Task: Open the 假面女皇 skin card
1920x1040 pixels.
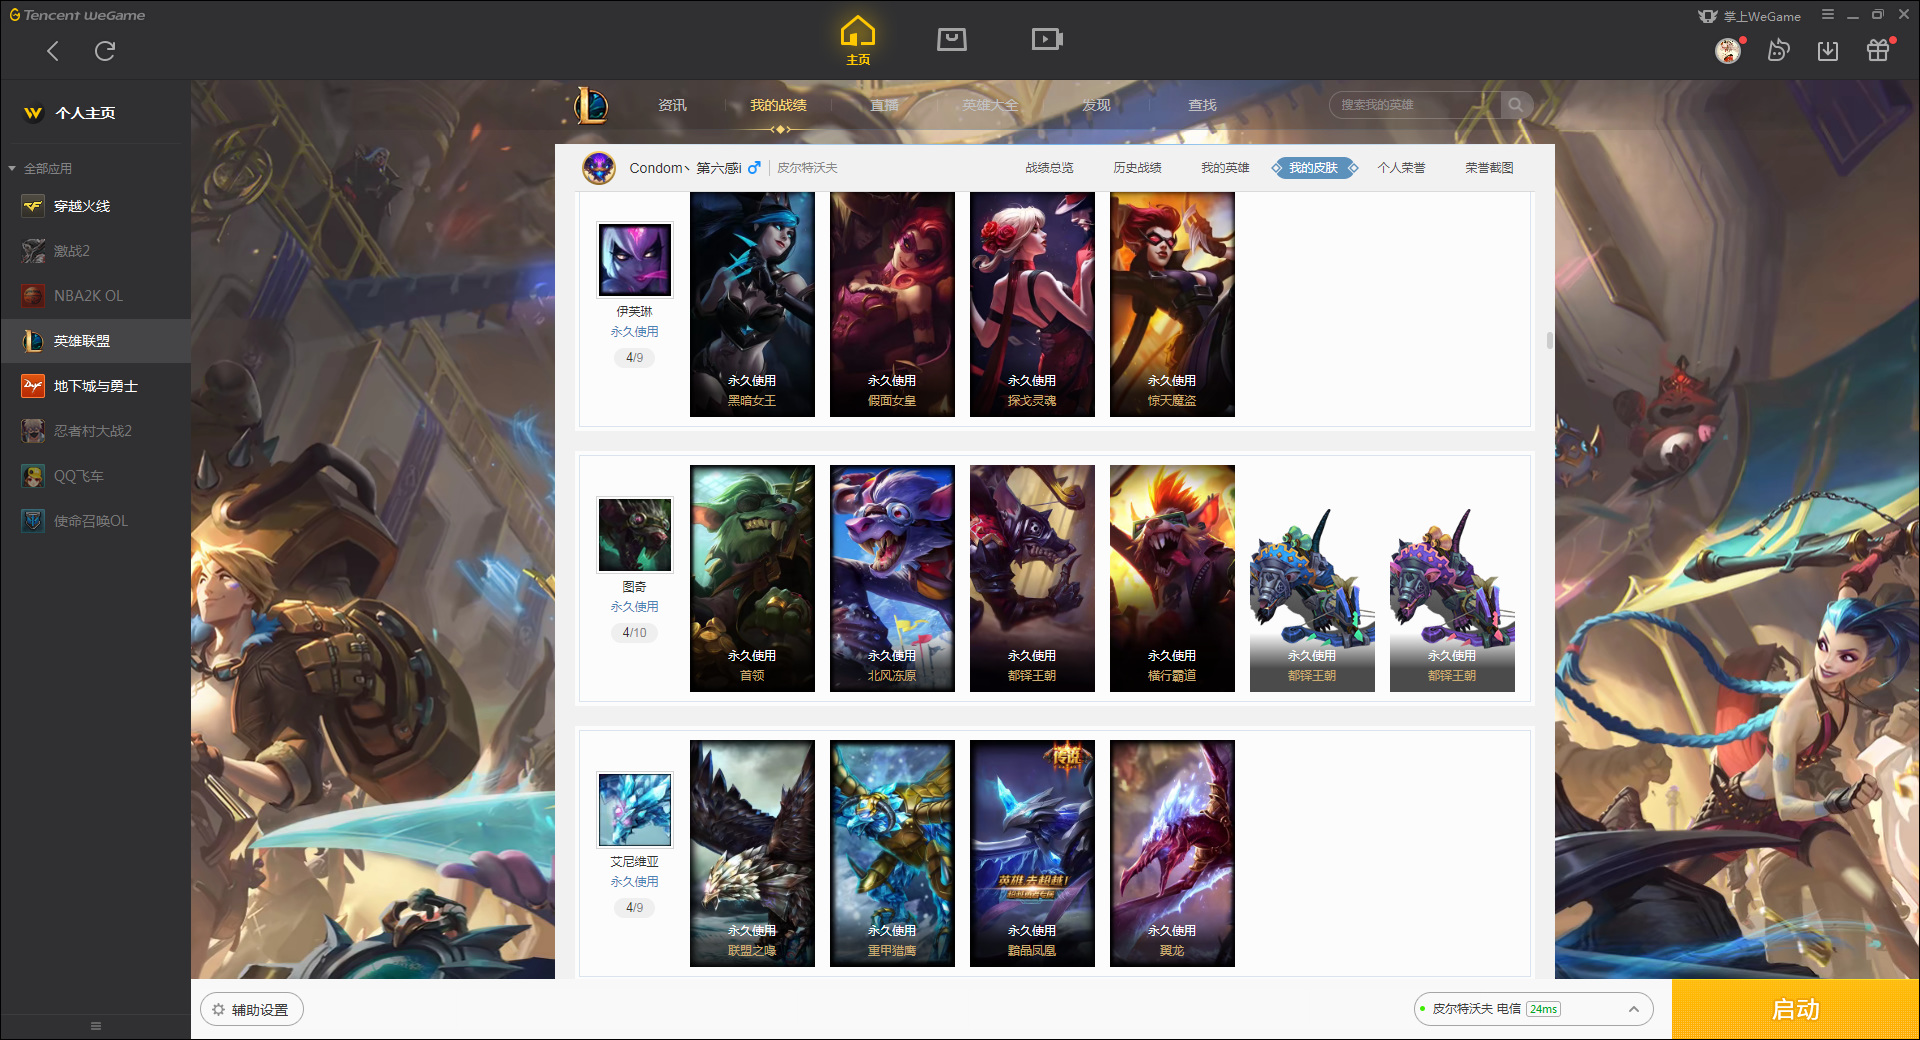Action: [892, 304]
